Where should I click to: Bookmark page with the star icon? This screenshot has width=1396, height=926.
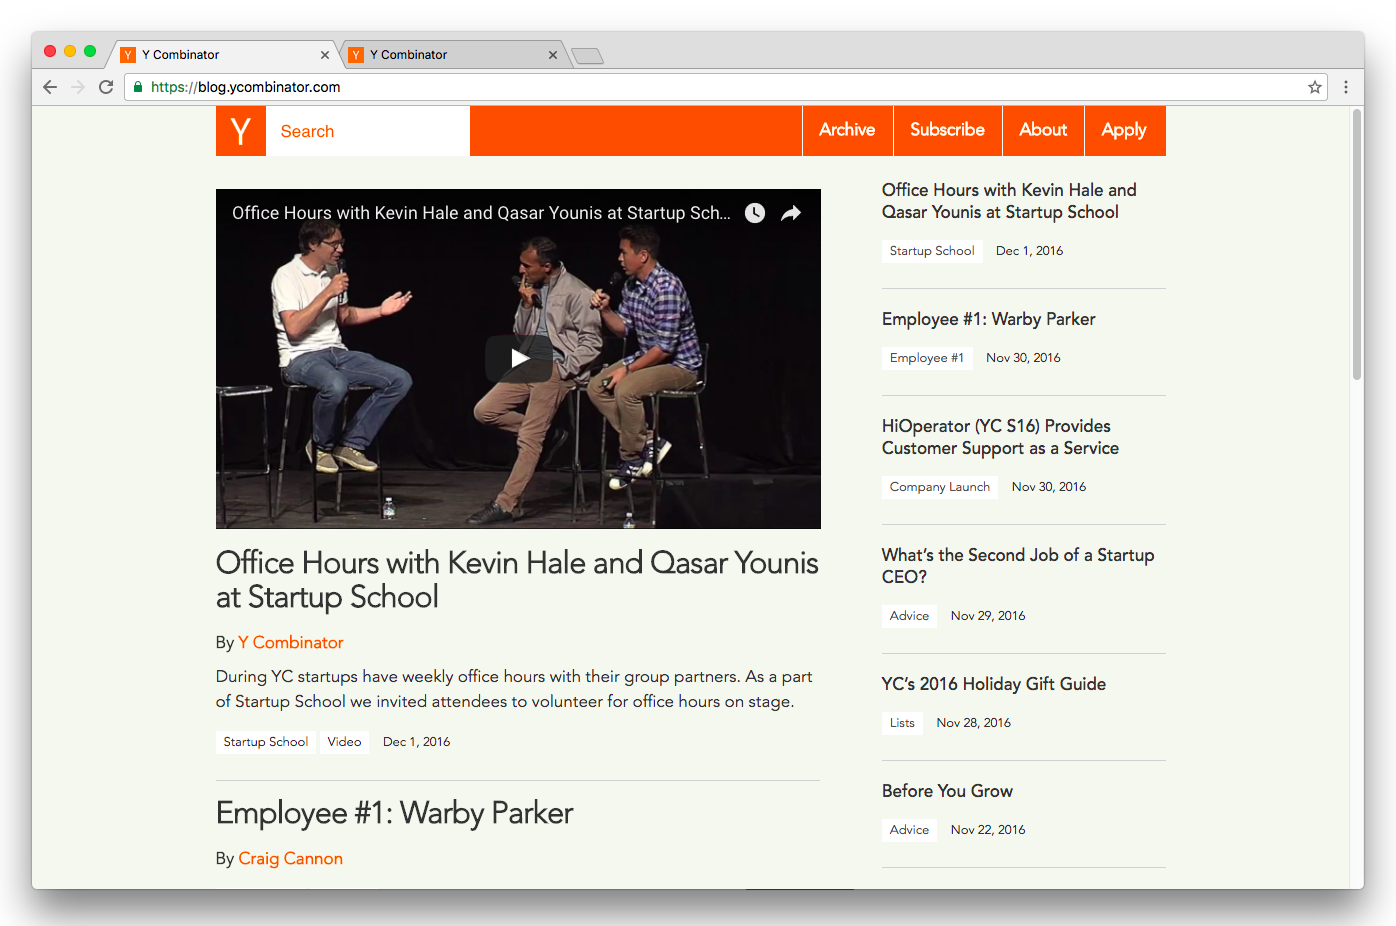click(1315, 87)
